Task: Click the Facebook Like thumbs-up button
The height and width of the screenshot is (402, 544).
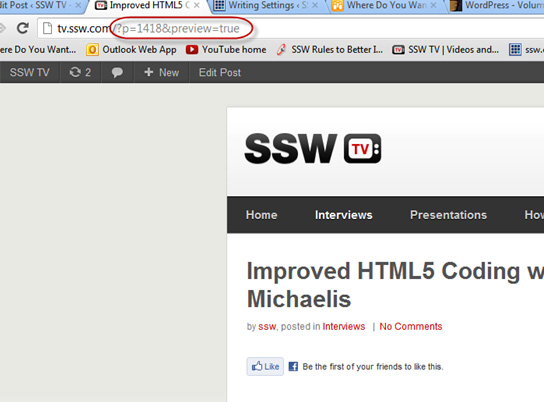Action: click(265, 366)
